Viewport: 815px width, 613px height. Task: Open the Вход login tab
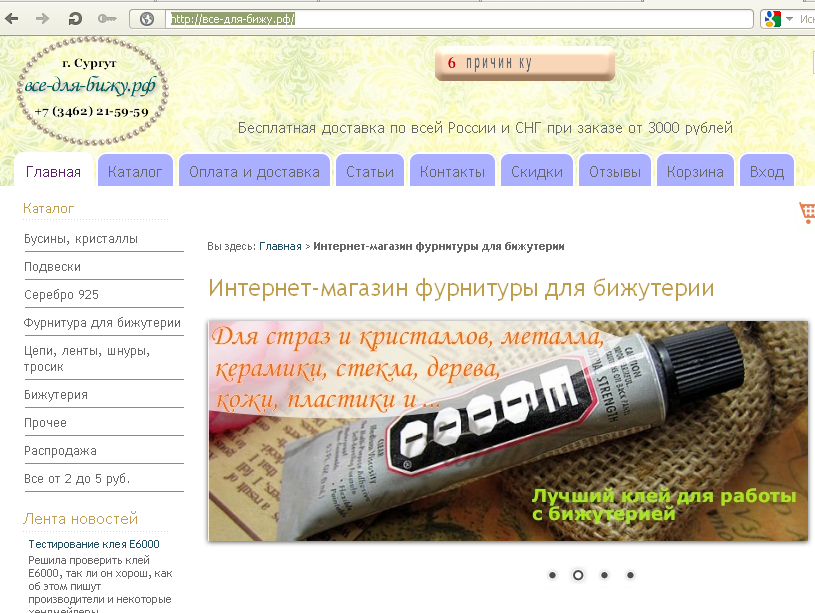(767, 171)
